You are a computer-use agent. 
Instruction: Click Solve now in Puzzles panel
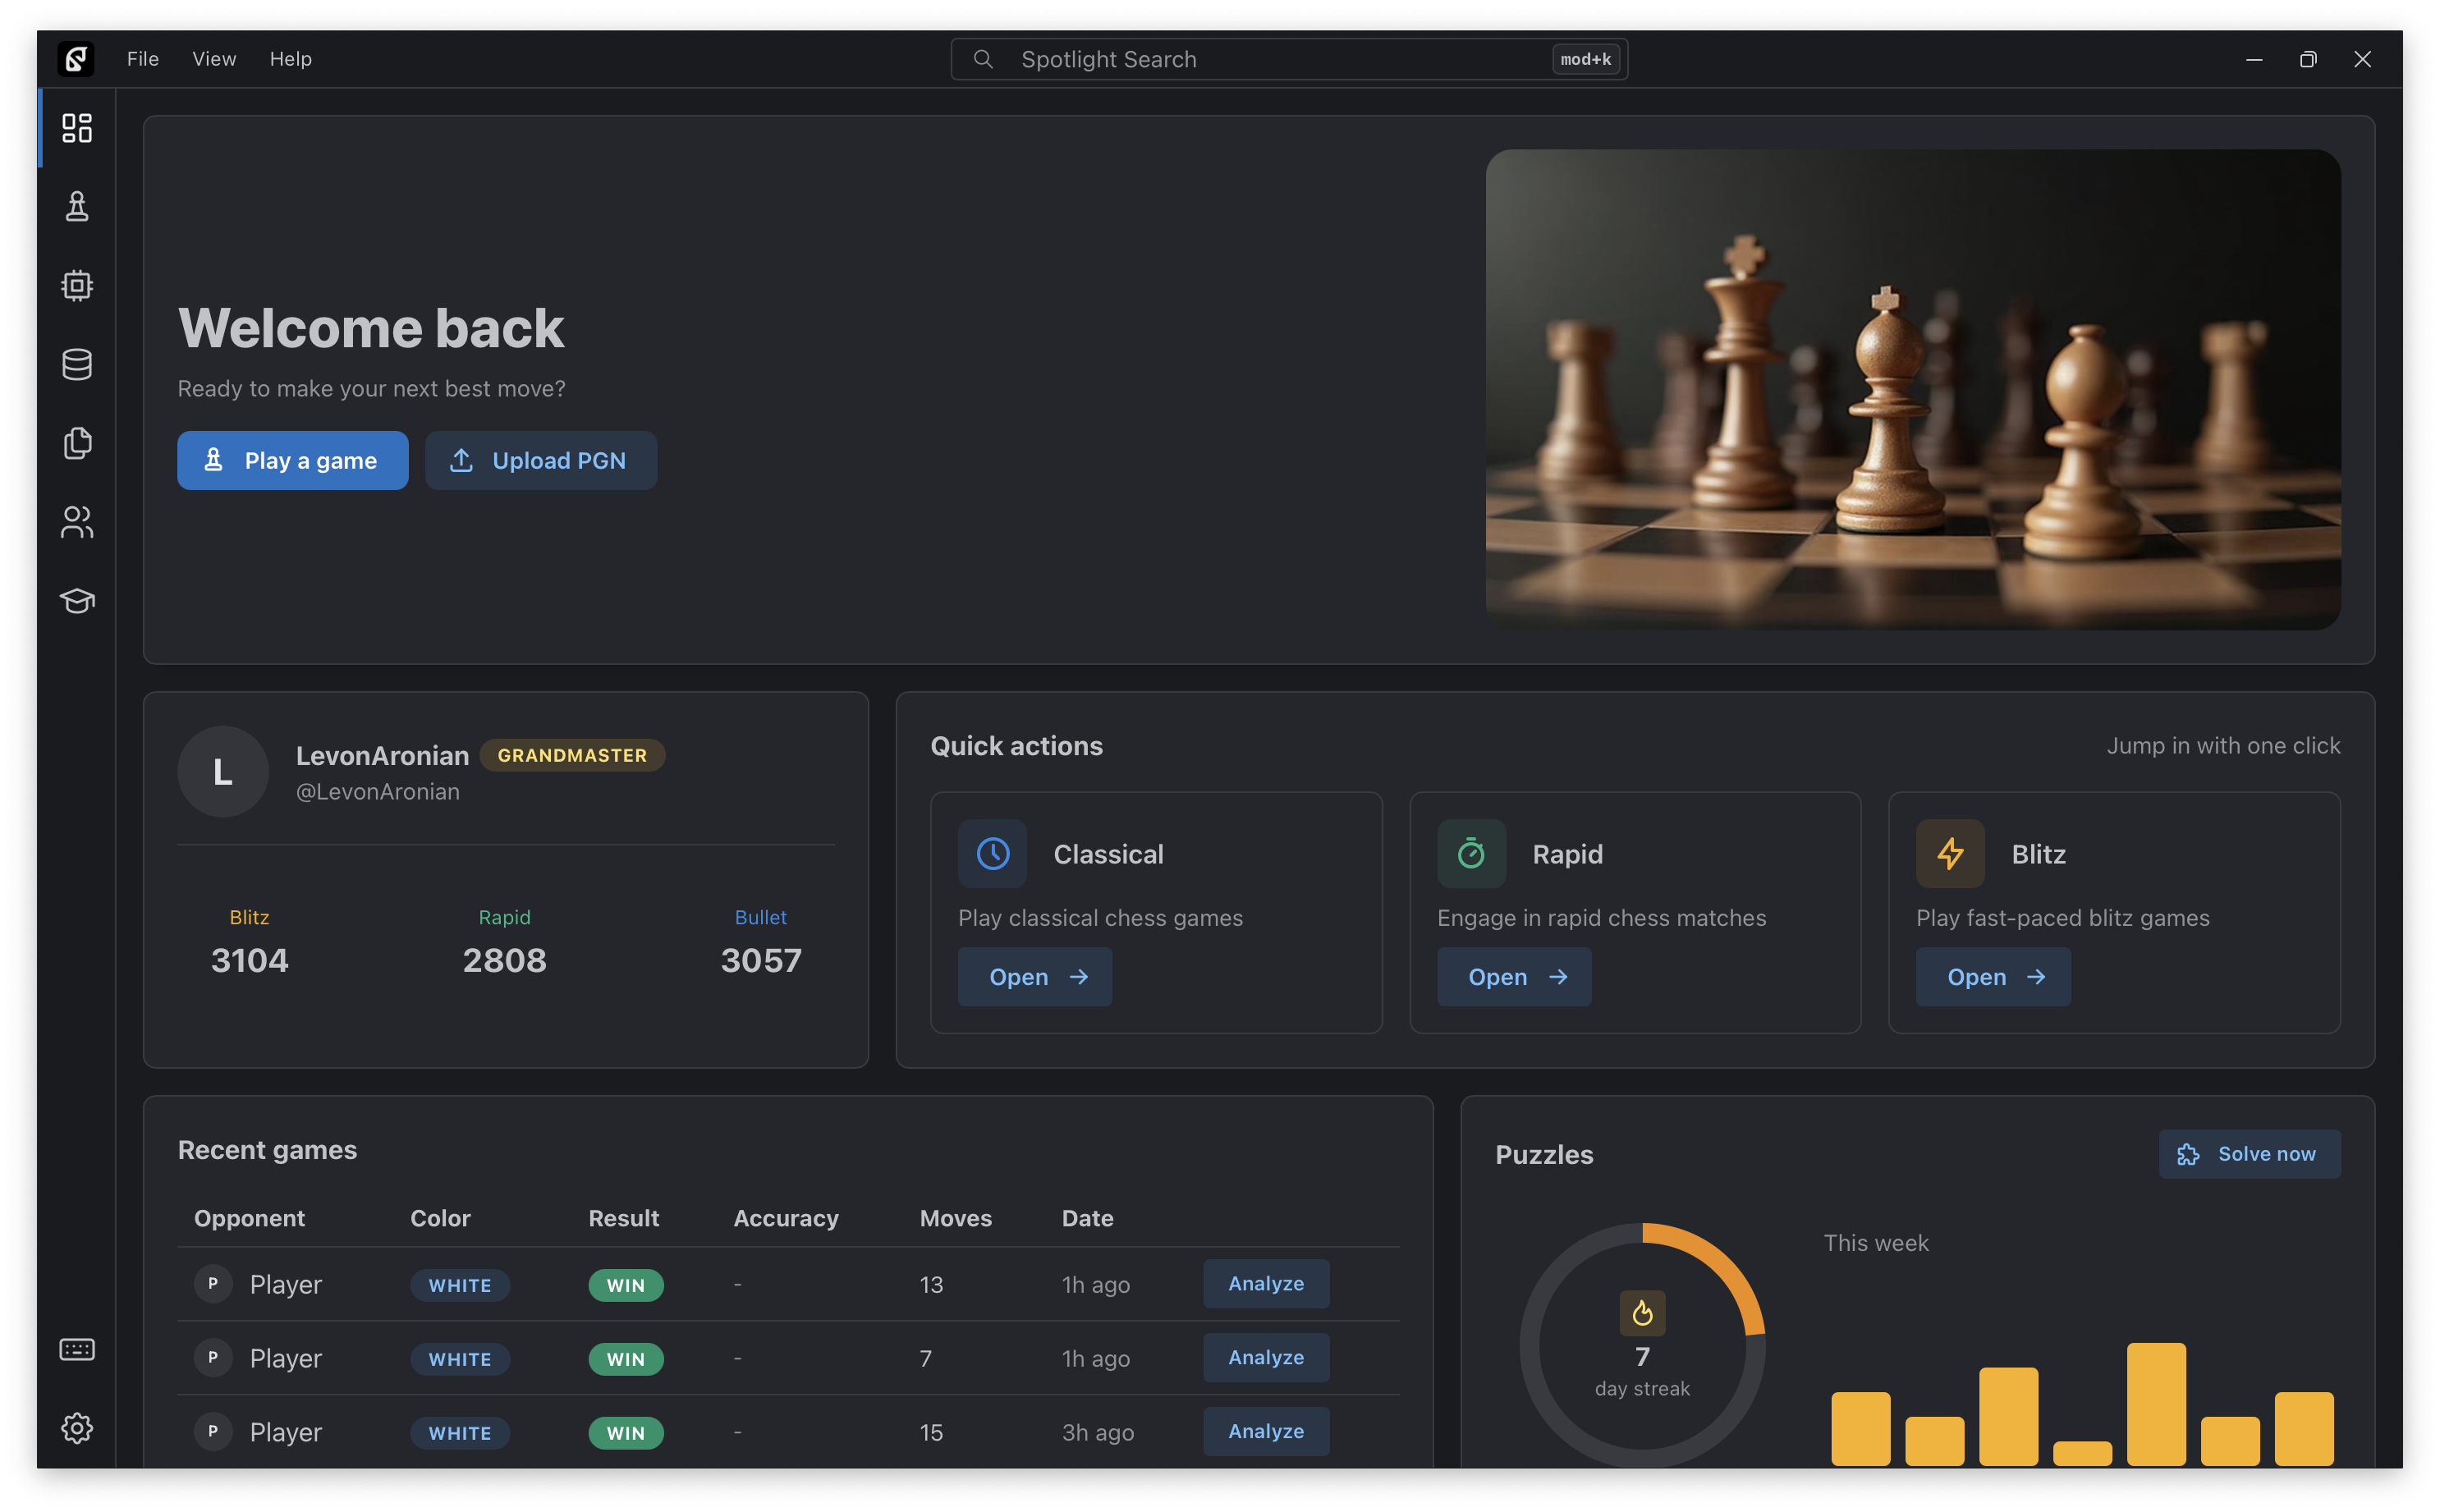tap(2249, 1154)
